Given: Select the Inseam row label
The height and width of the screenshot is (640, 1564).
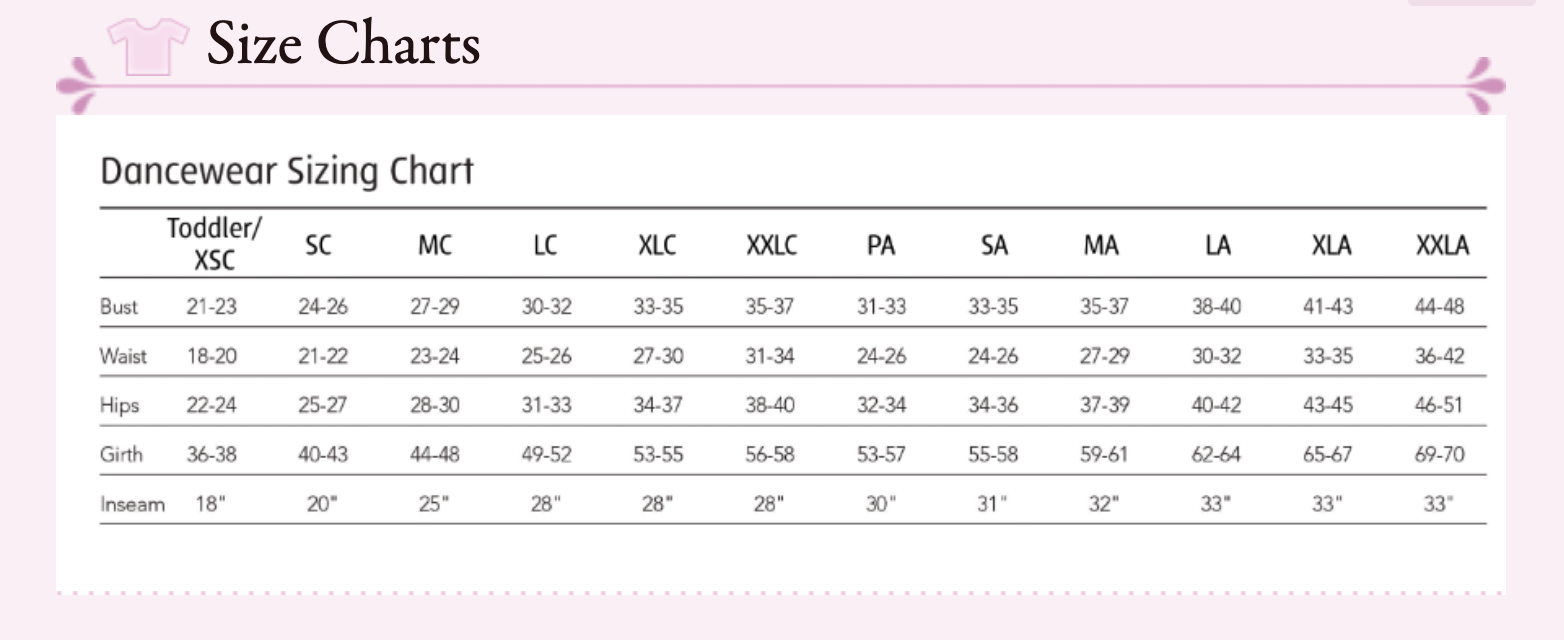Looking at the screenshot, I should click(132, 504).
